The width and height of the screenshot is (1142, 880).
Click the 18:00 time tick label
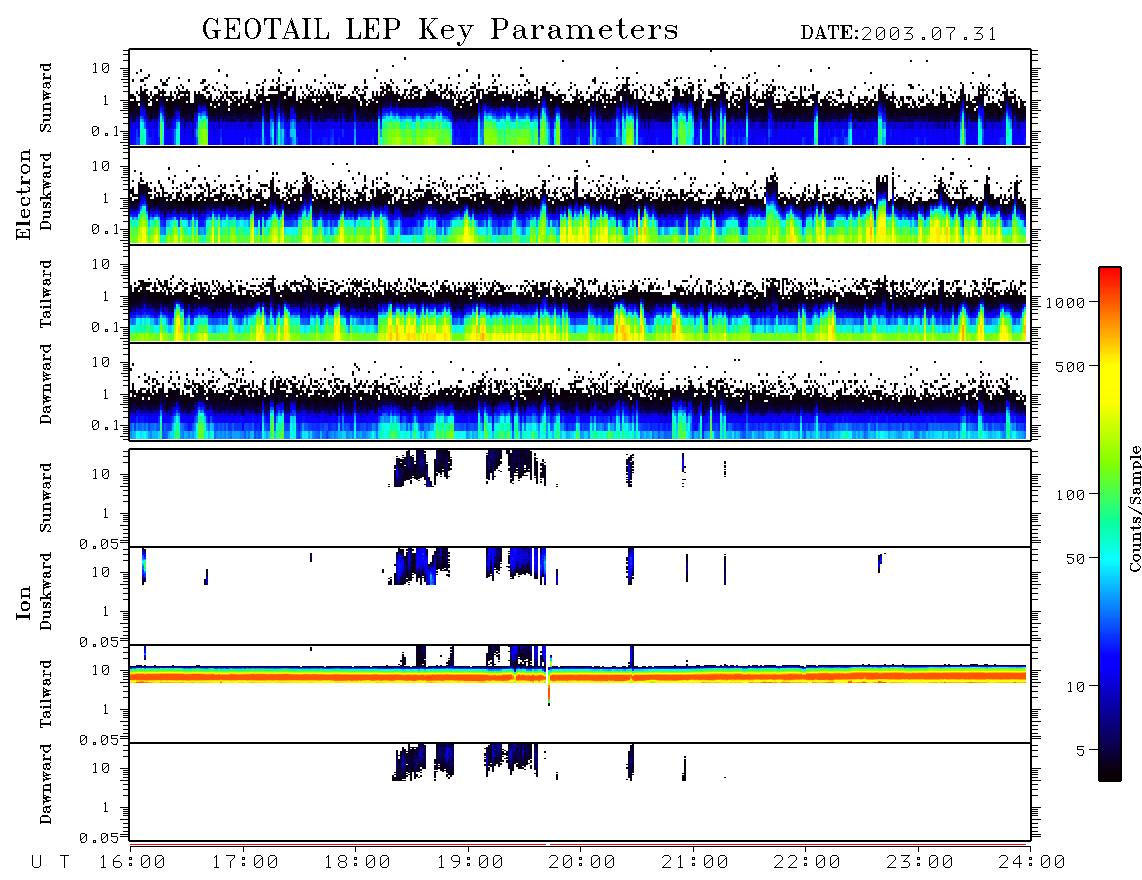pyautogui.click(x=357, y=862)
